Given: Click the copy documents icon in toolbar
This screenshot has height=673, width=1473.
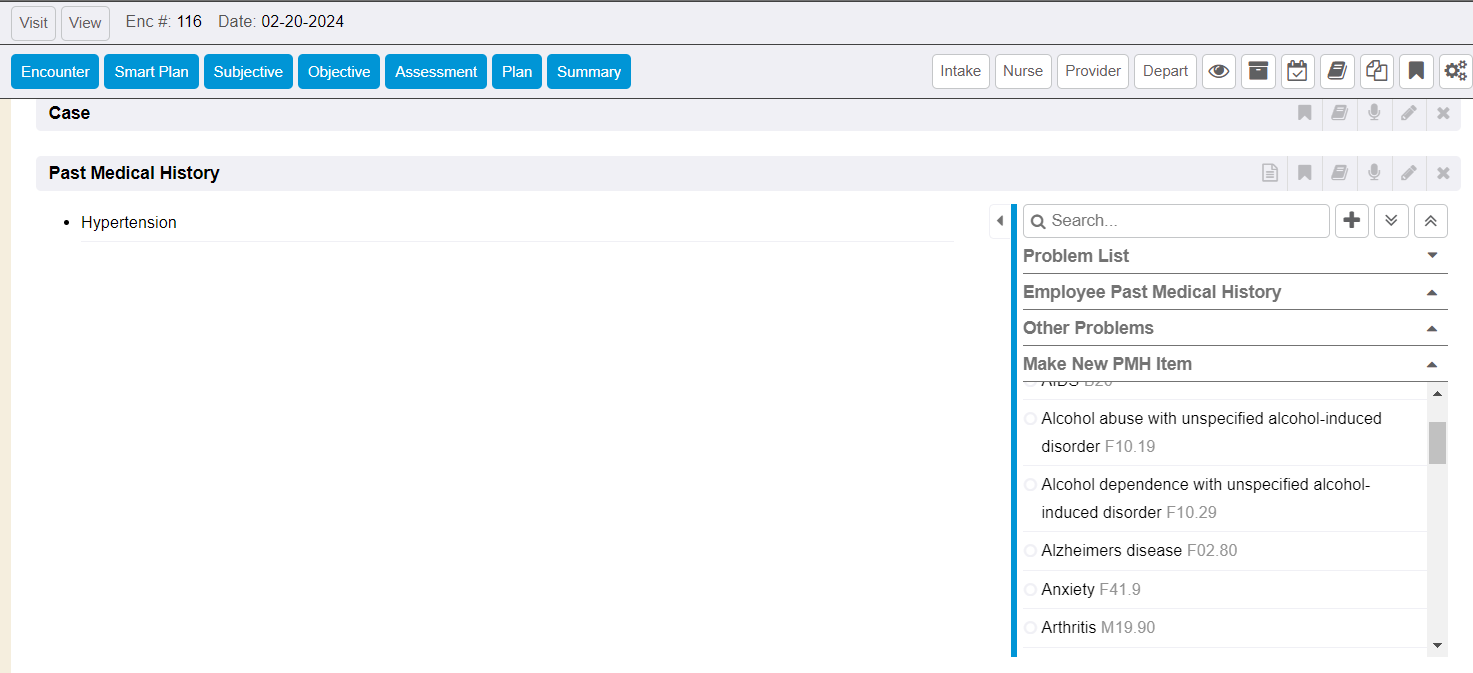Looking at the screenshot, I should (x=1377, y=71).
